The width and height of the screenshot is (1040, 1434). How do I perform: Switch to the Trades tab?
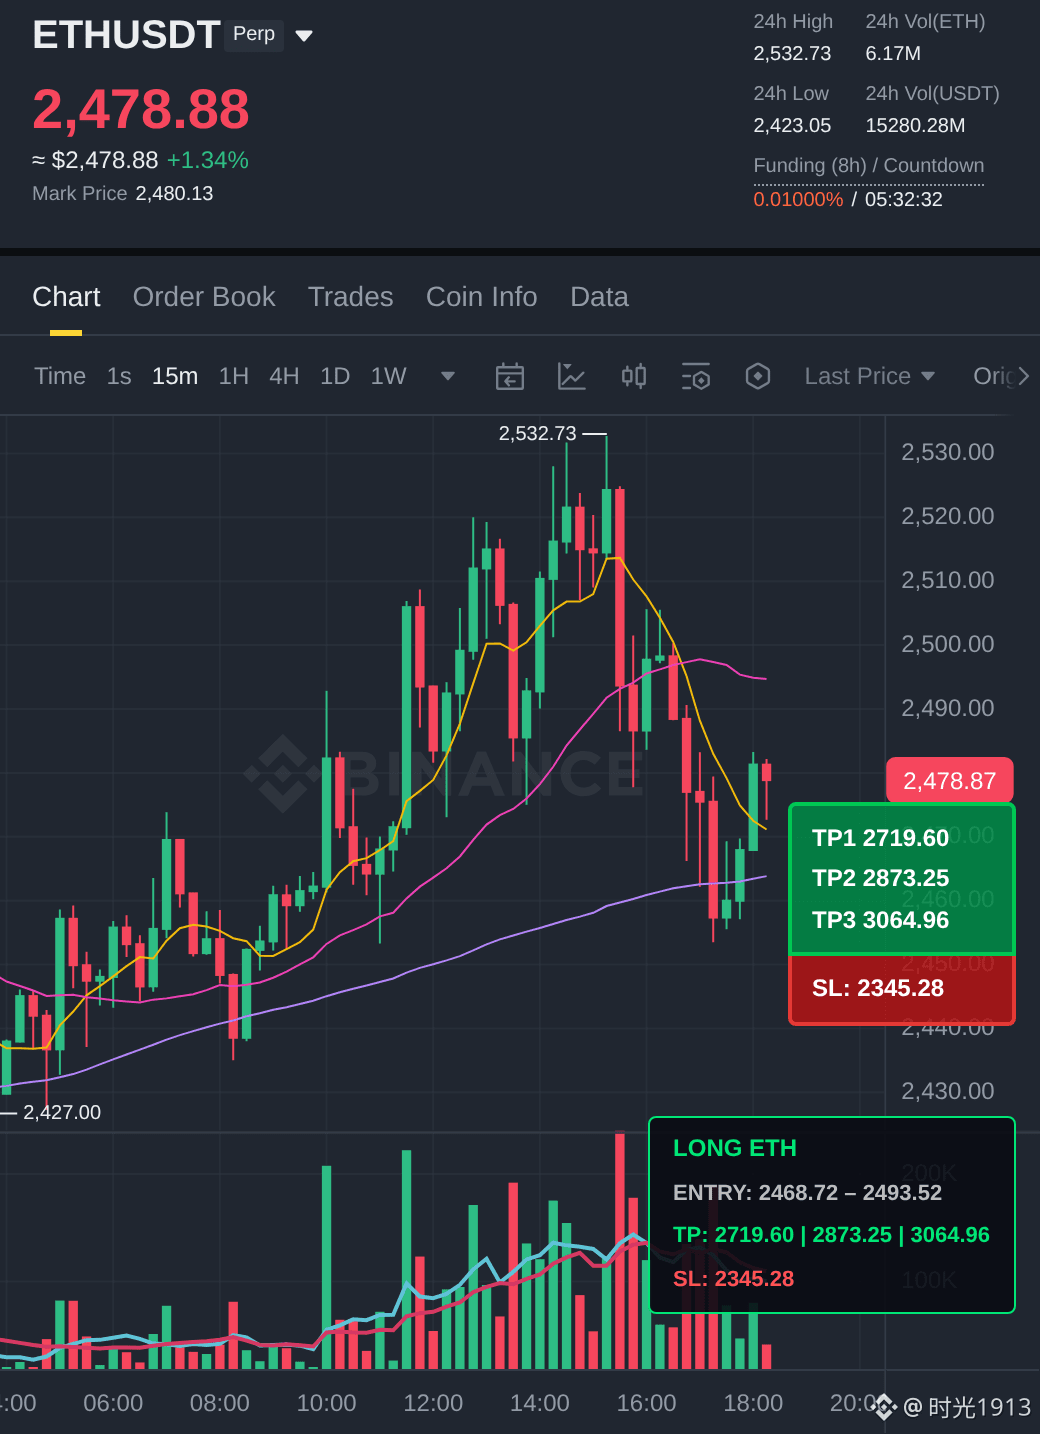(x=351, y=297)
